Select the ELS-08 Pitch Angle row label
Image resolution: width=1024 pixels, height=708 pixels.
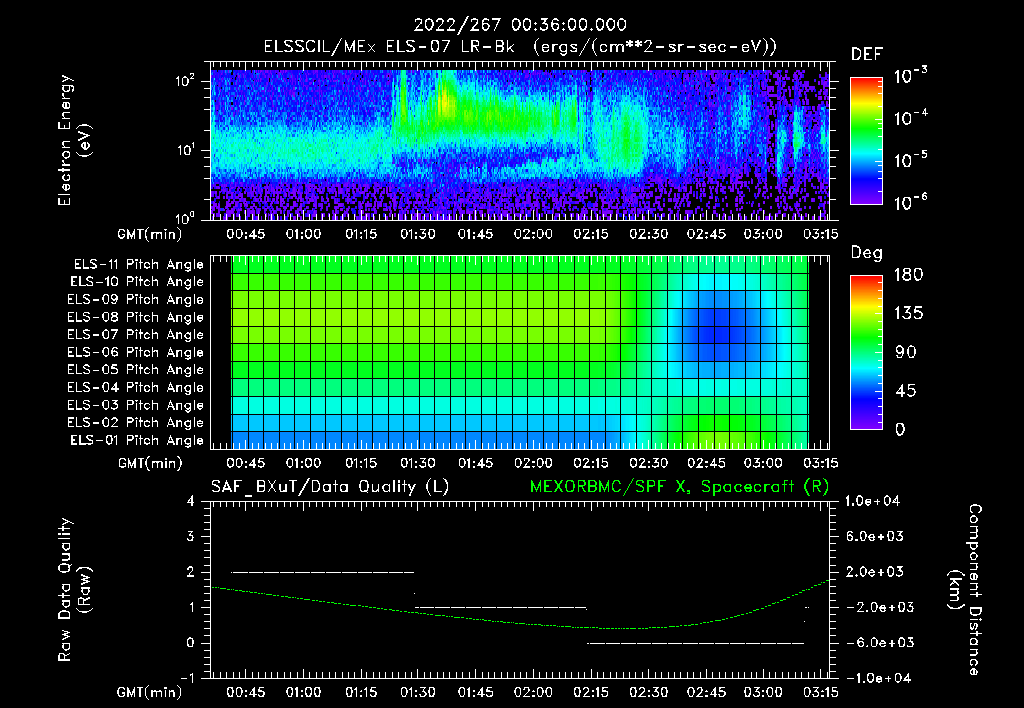[136, 317]
